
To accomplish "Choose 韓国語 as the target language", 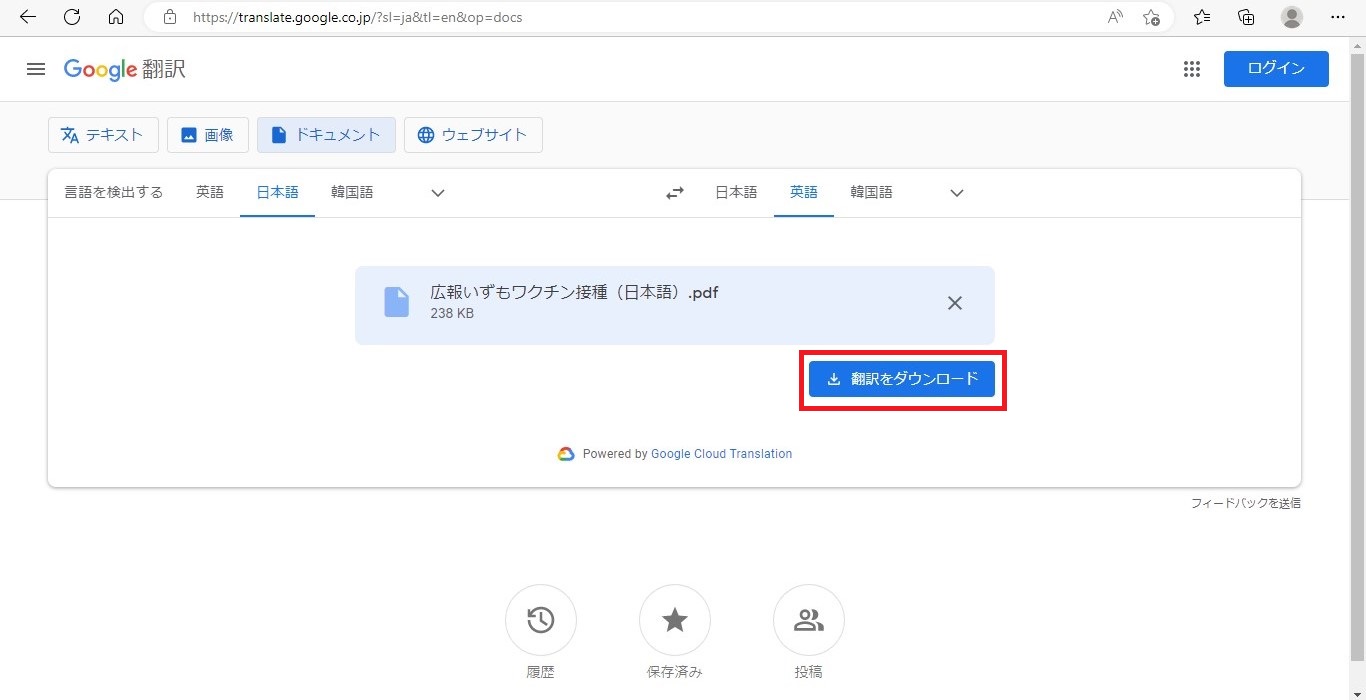I will (x=871, y=192).
